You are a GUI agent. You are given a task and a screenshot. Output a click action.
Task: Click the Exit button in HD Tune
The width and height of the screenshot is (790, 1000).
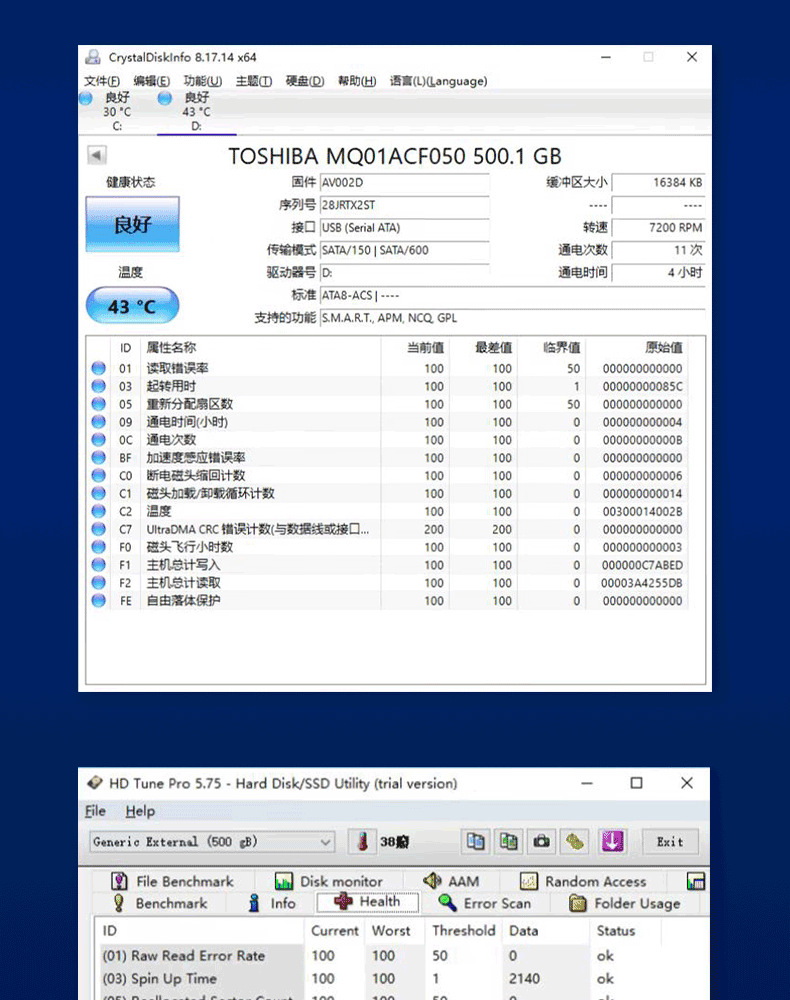(x=670, y=842)
